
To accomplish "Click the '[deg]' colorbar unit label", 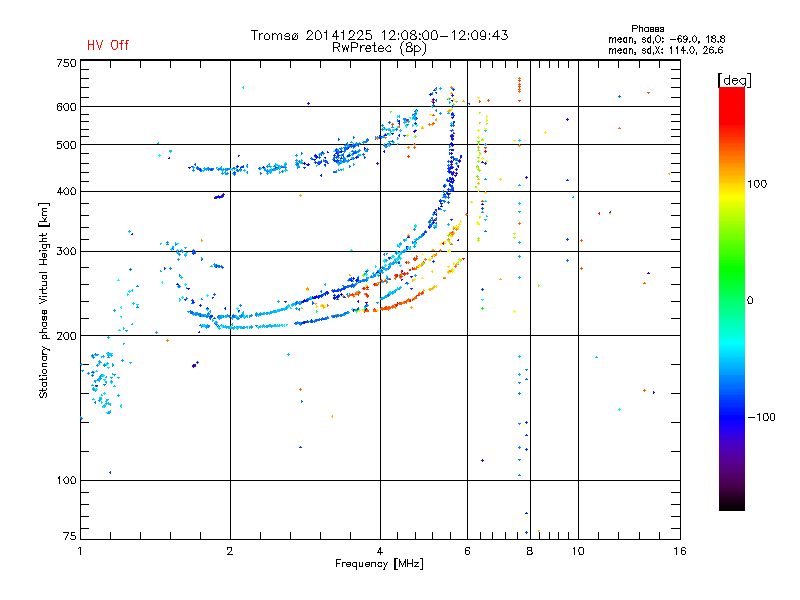I will [x=734, y=80].
